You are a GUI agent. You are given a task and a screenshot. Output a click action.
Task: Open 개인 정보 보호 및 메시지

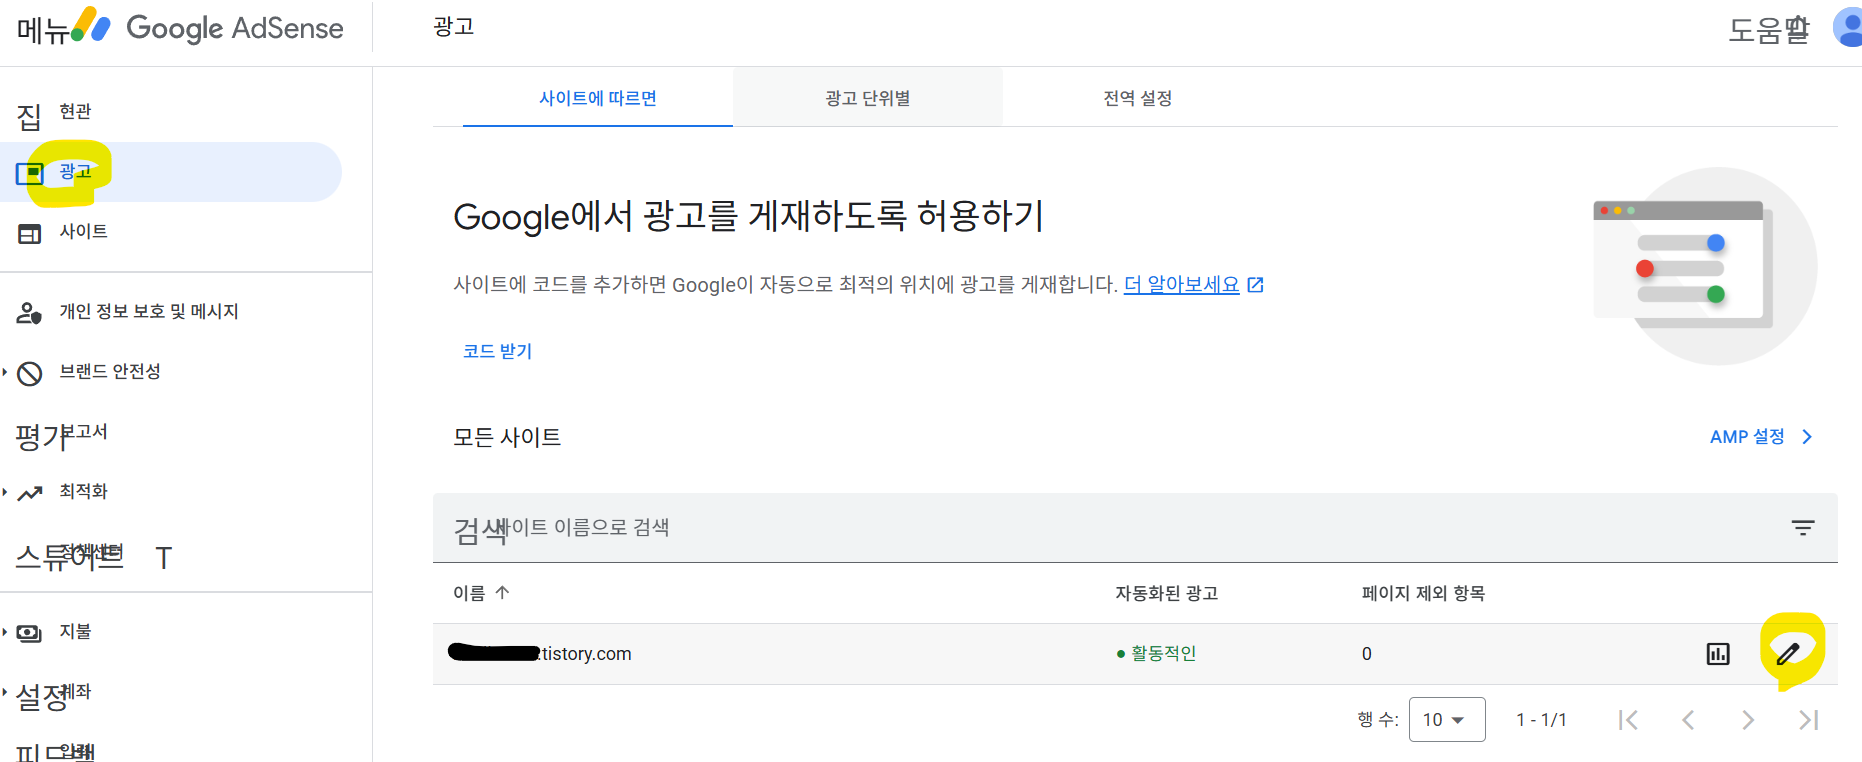coord(149,312)
